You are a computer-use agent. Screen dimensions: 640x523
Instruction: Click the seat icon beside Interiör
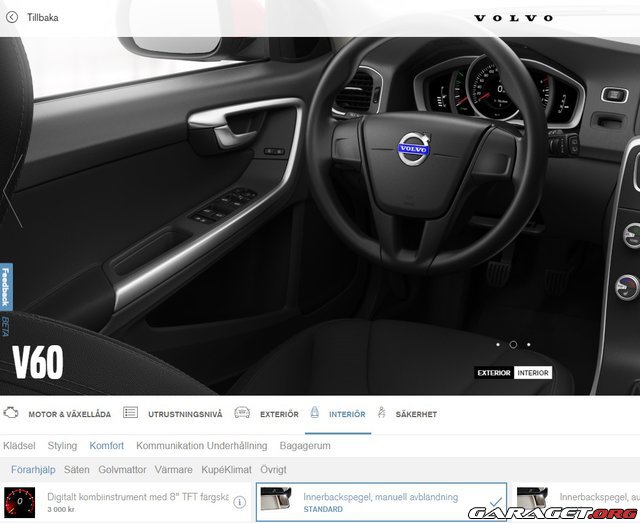point(314,413)
